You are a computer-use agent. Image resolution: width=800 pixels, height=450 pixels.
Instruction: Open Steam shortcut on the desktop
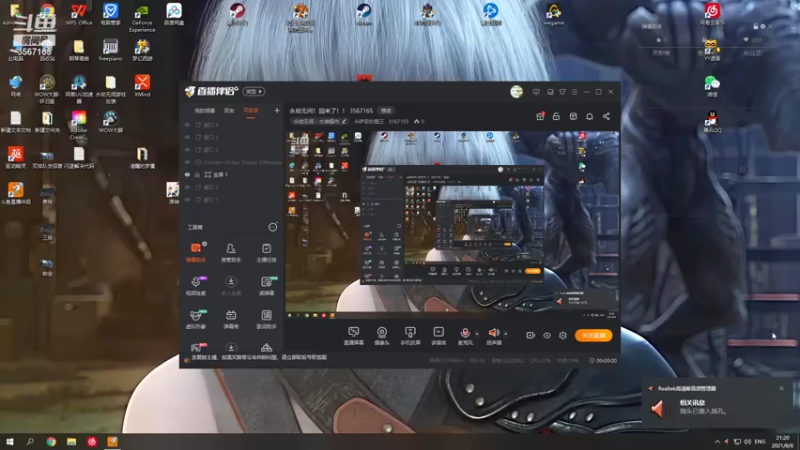click(363, 14)
